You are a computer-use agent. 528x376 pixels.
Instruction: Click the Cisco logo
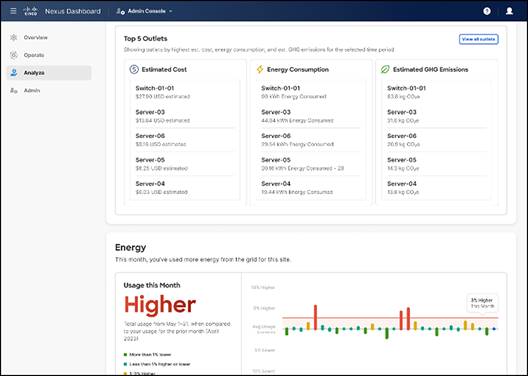(30, 11)
